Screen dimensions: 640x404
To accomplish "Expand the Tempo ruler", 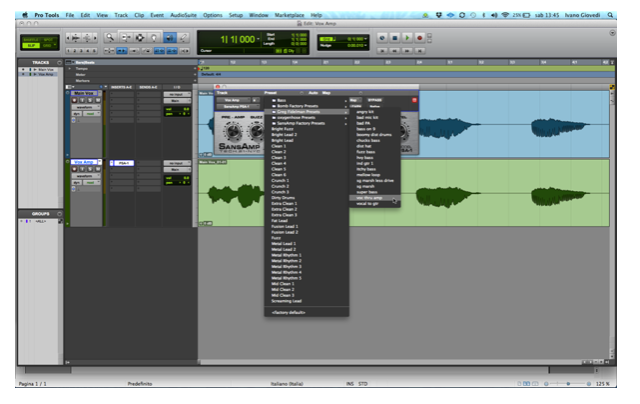I will pos(70,69).
